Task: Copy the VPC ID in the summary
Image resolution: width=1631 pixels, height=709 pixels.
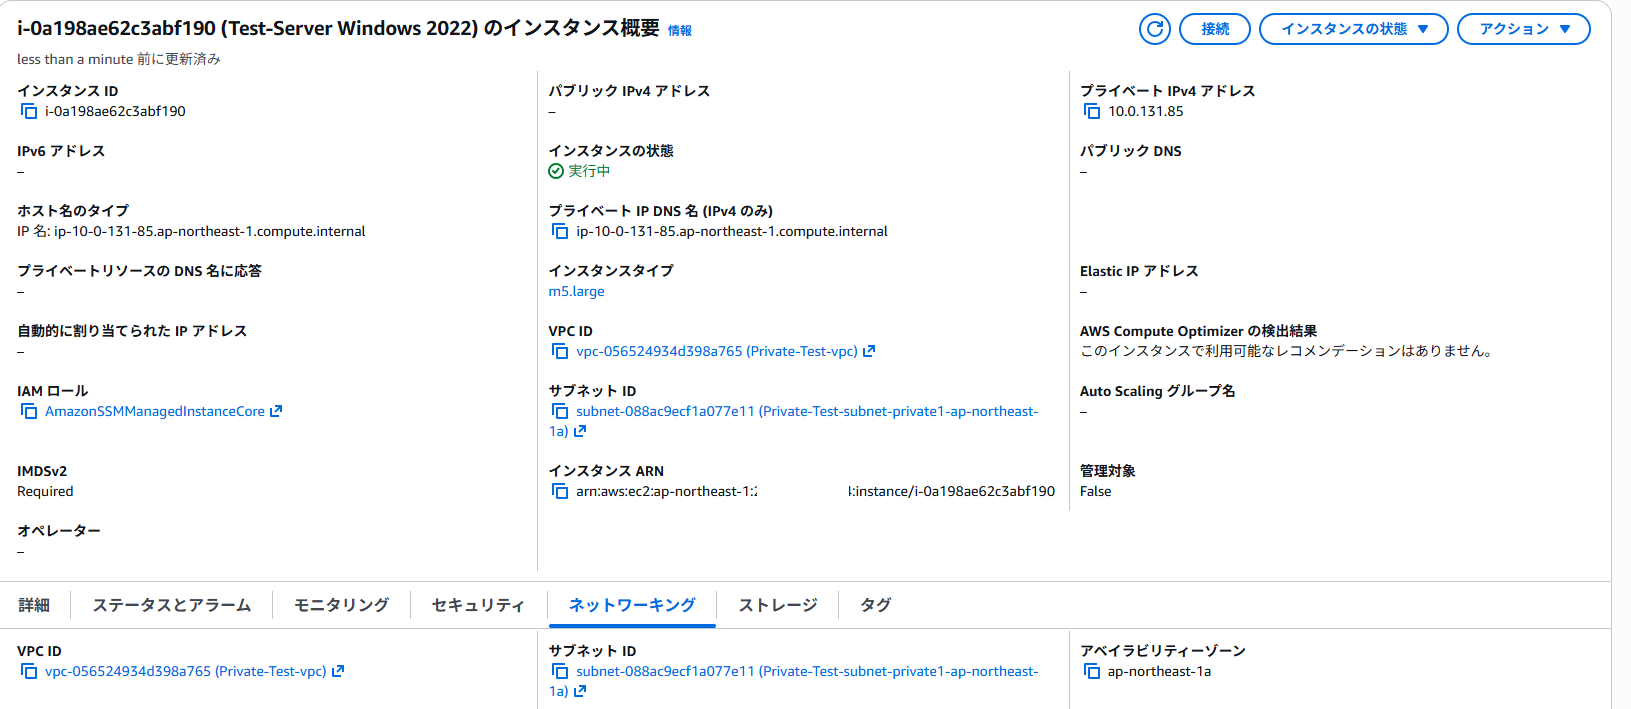Action: 560,351
